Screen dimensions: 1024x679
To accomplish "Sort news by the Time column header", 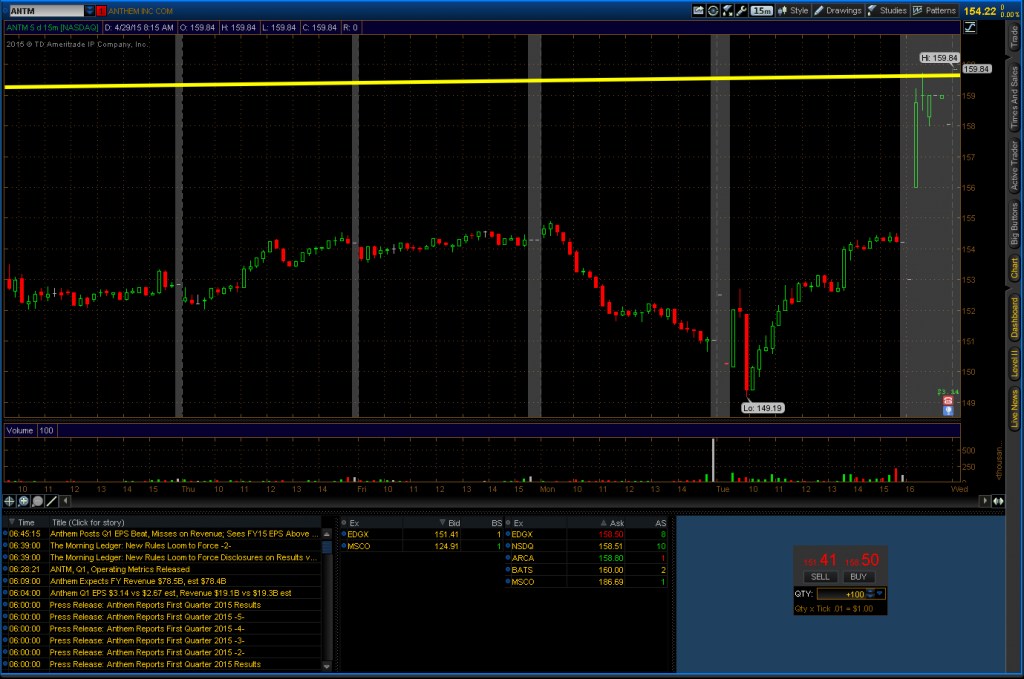I will (x=26, y=522).
